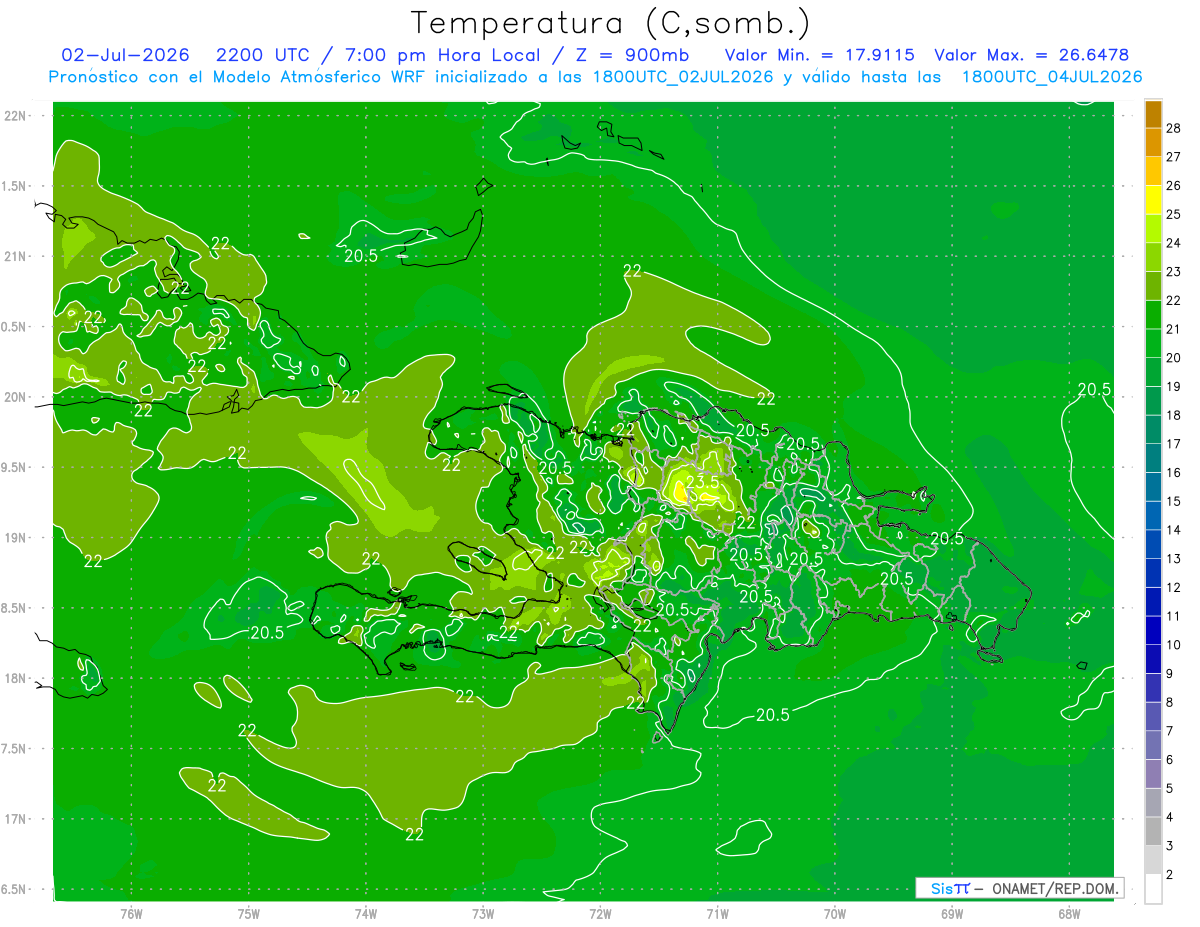Click 'Valor Max. = 26.6478' text

tap(1032, 55)
